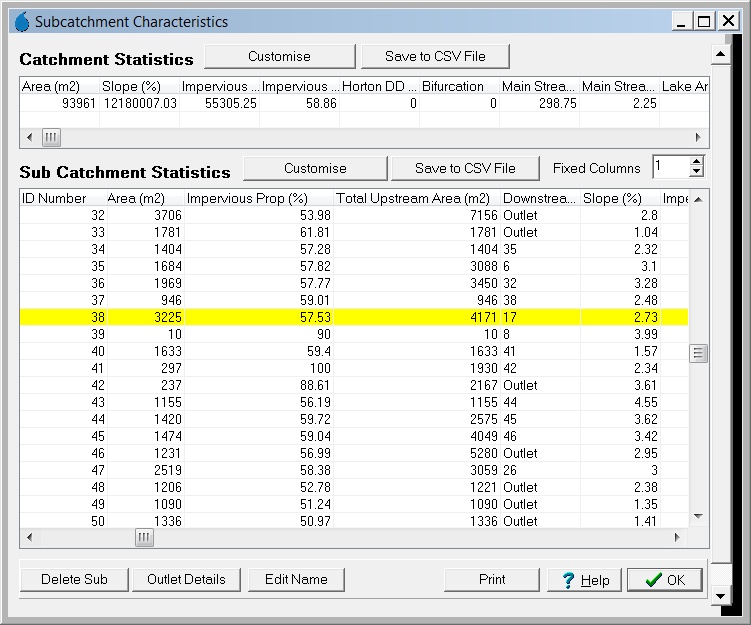Click the Help button with question mark
The image size is (751, 625).
click(584, 580)
